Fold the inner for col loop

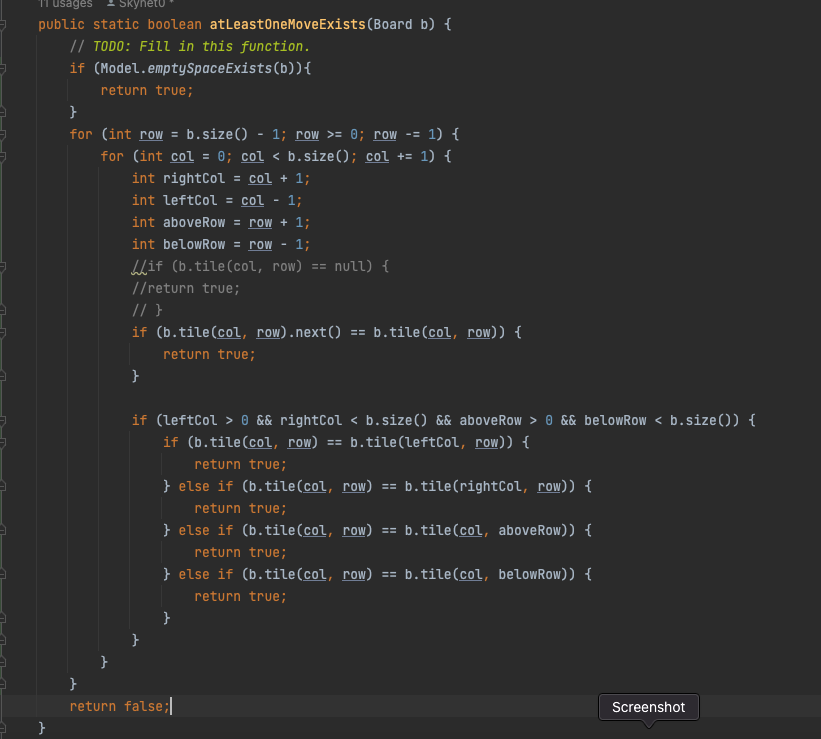[x=4, y=156]
